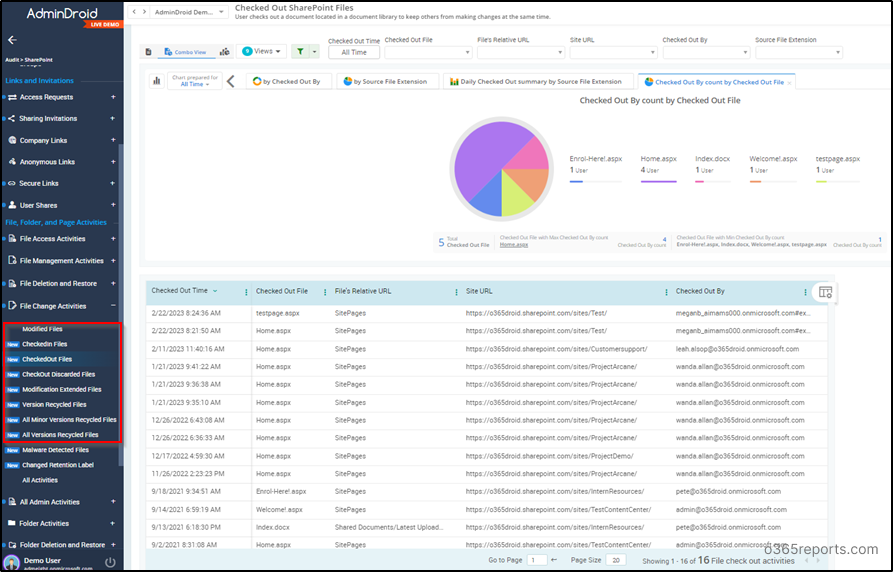Click the power logout icon
Screen dimensions: 893x572
point(110,562)
